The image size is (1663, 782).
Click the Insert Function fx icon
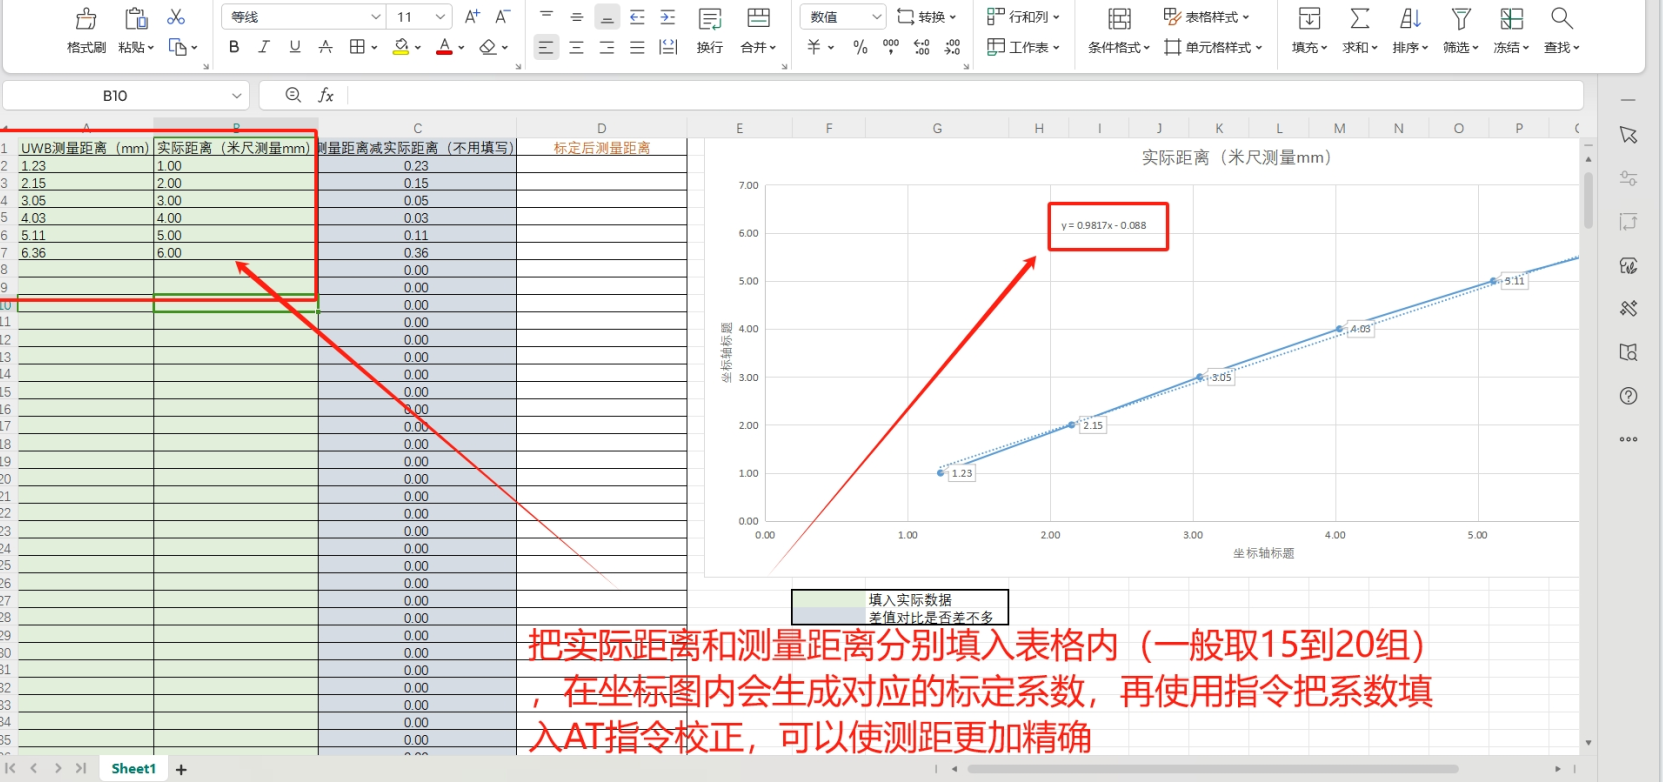[326, 95]
